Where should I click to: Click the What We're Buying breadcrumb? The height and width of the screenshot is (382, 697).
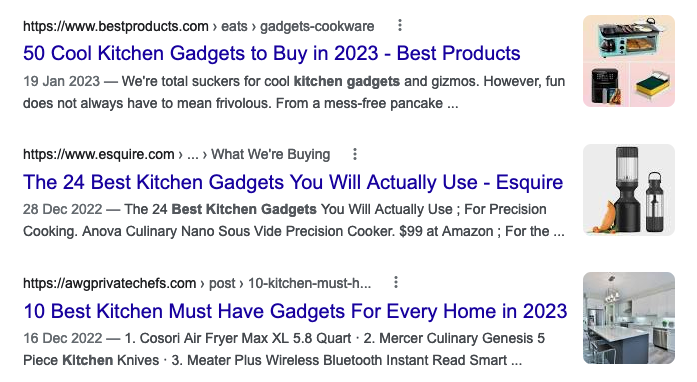click(270, 154)
